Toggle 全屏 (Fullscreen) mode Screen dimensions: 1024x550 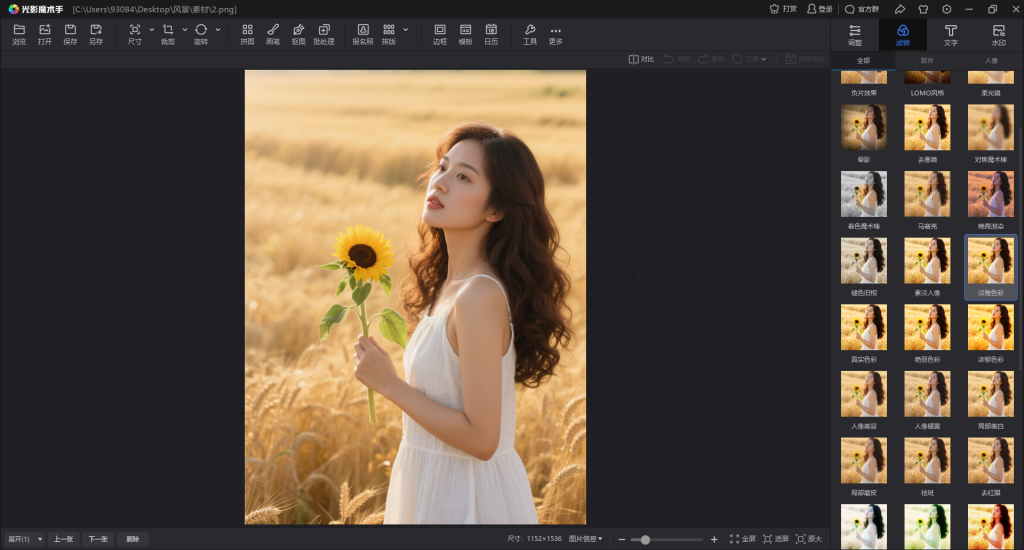click(742, 539)
